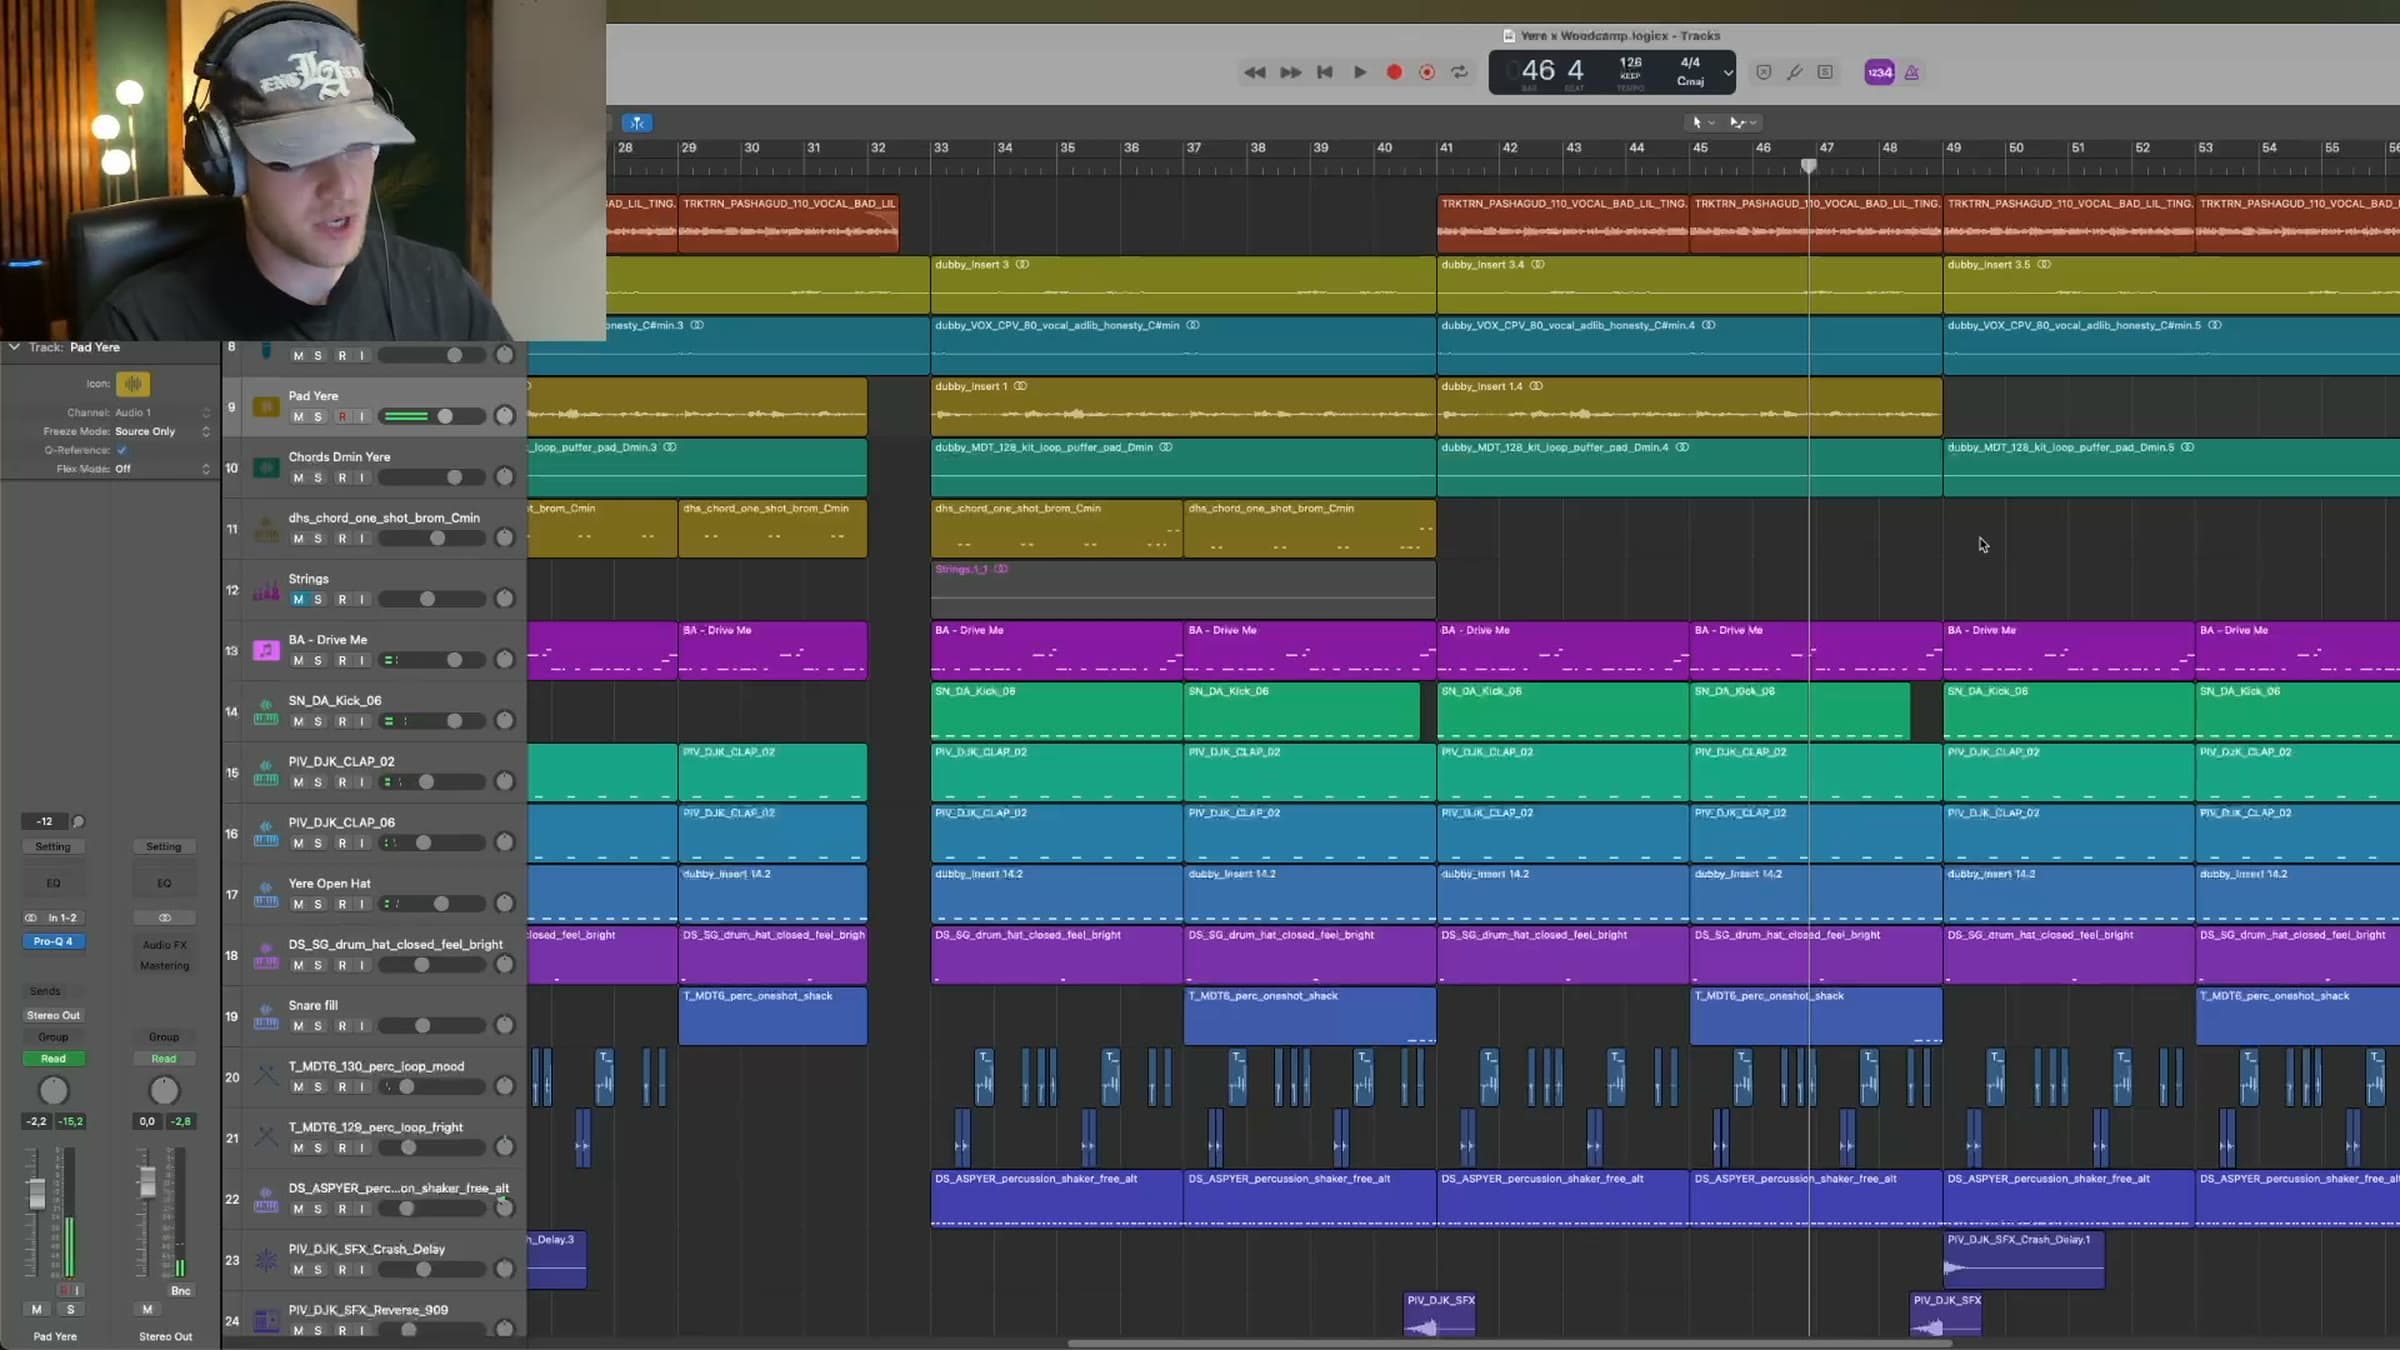The width and height of the screenshot is (2400, 1350).
Task: Click the fast forward transport button
Action: click(x=1290, y=72)
